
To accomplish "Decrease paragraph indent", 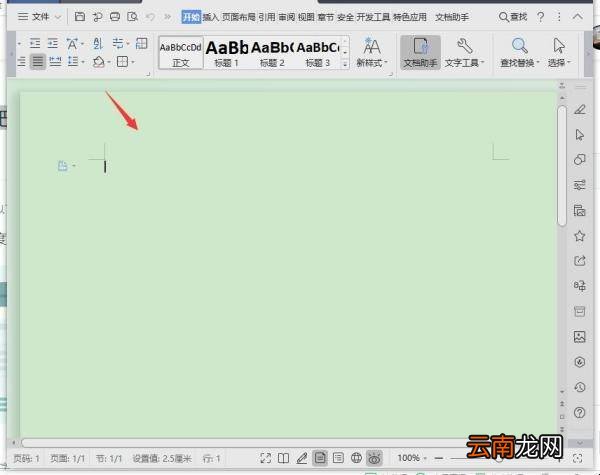I will [35, 43].
